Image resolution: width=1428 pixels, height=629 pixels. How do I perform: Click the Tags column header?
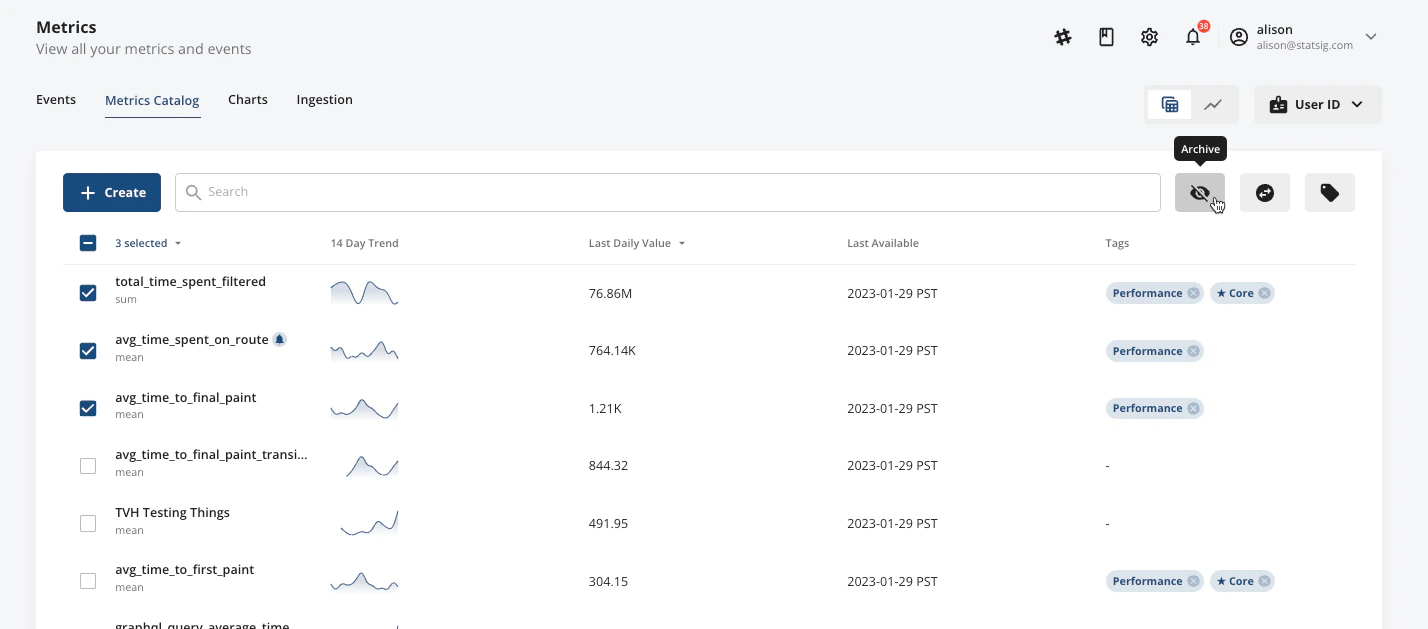click(x=1117, y=243)
